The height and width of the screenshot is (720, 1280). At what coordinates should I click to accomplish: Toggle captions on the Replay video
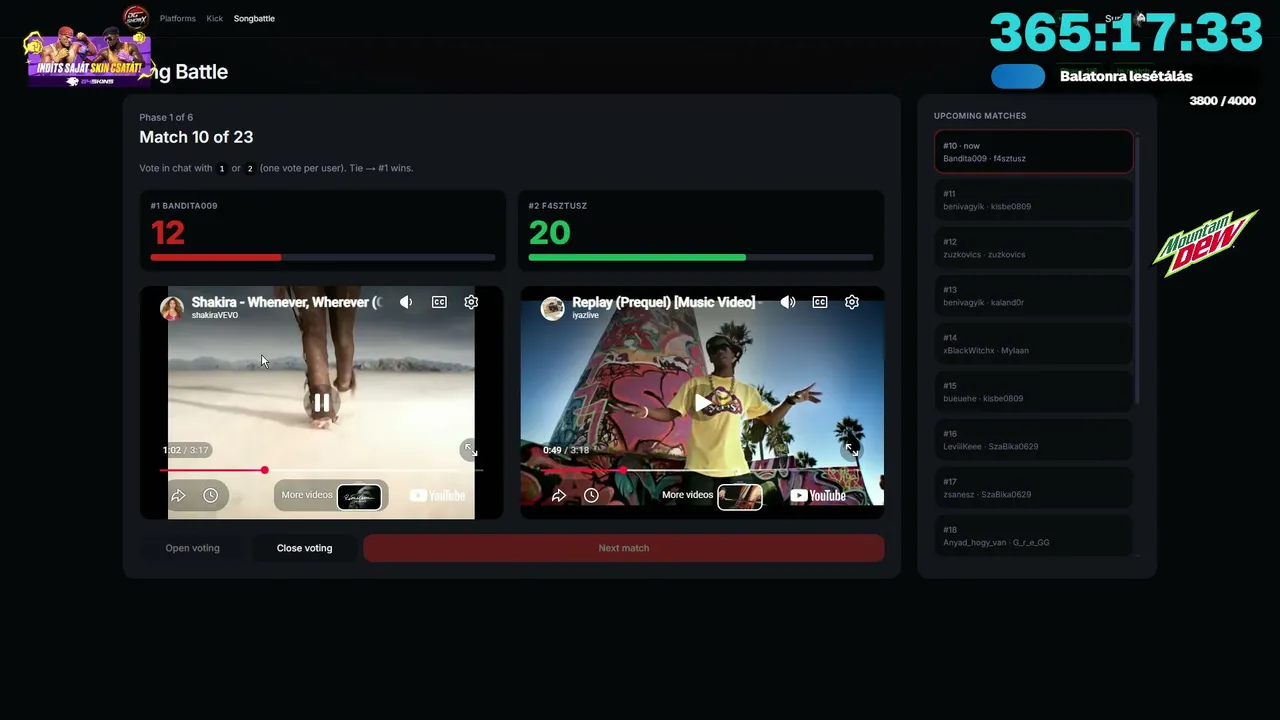820,302
